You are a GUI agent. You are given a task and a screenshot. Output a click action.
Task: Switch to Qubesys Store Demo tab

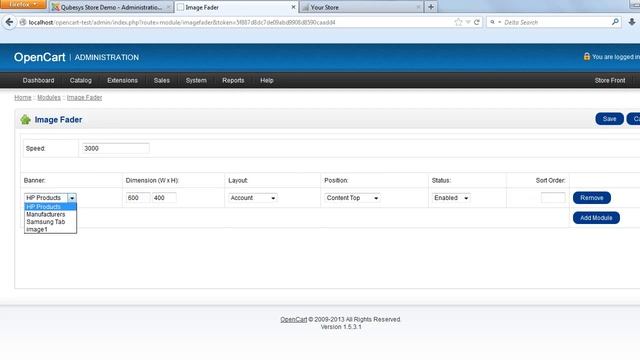[x=111, y=7]
